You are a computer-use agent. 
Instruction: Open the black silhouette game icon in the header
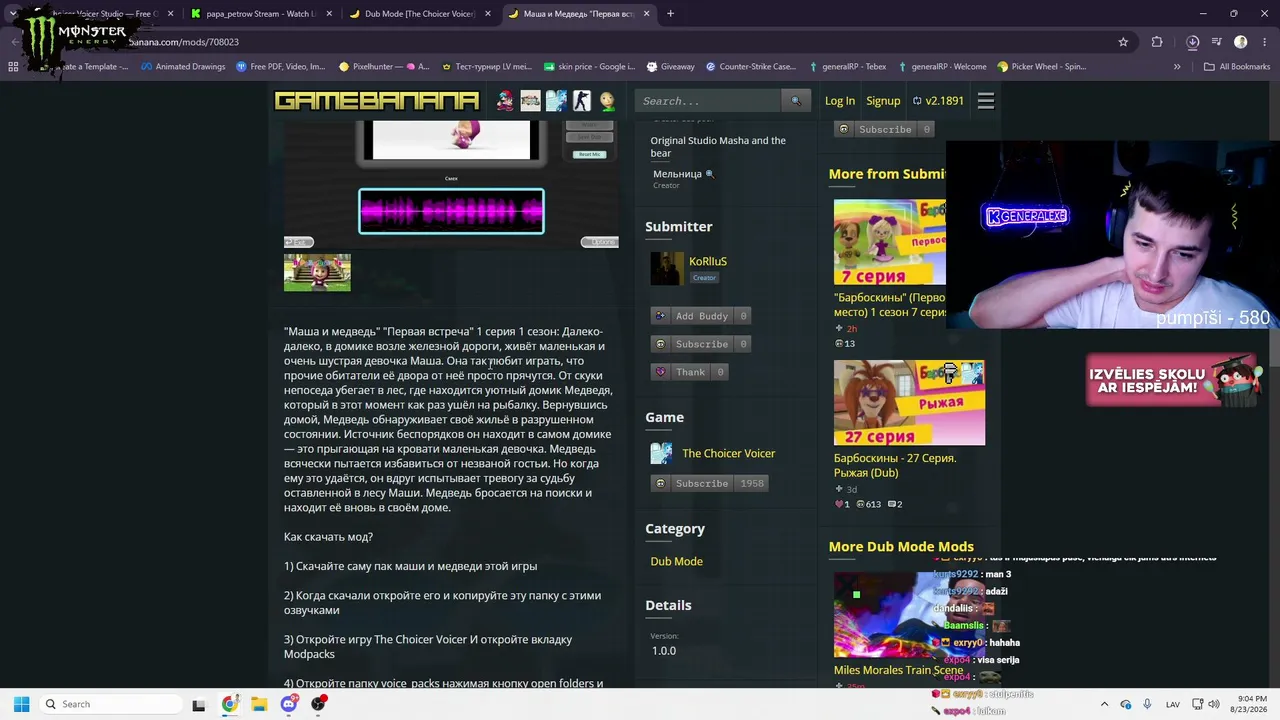[581, 101]
